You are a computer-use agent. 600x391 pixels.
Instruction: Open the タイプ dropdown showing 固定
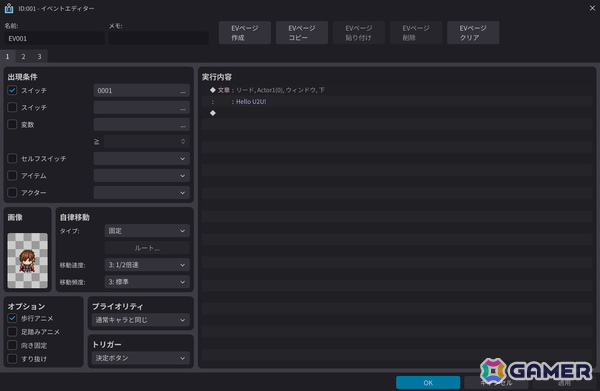[x=147, y=231]
